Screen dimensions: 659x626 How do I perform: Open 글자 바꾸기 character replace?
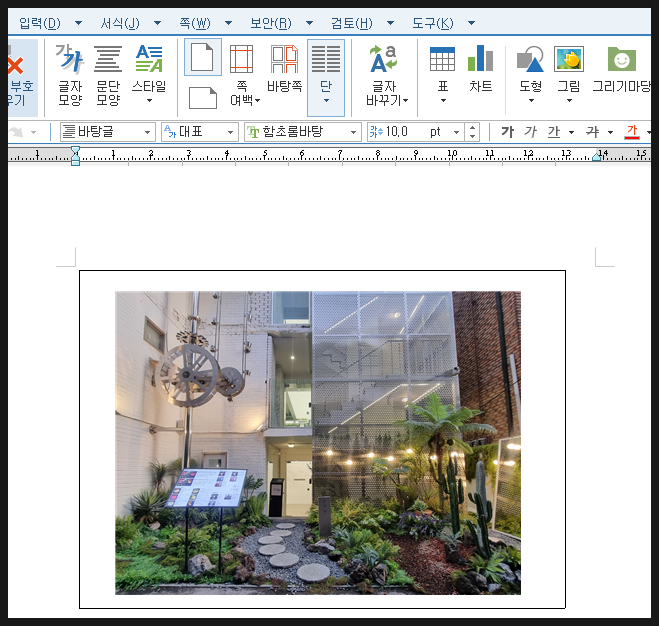click(385, 75)
